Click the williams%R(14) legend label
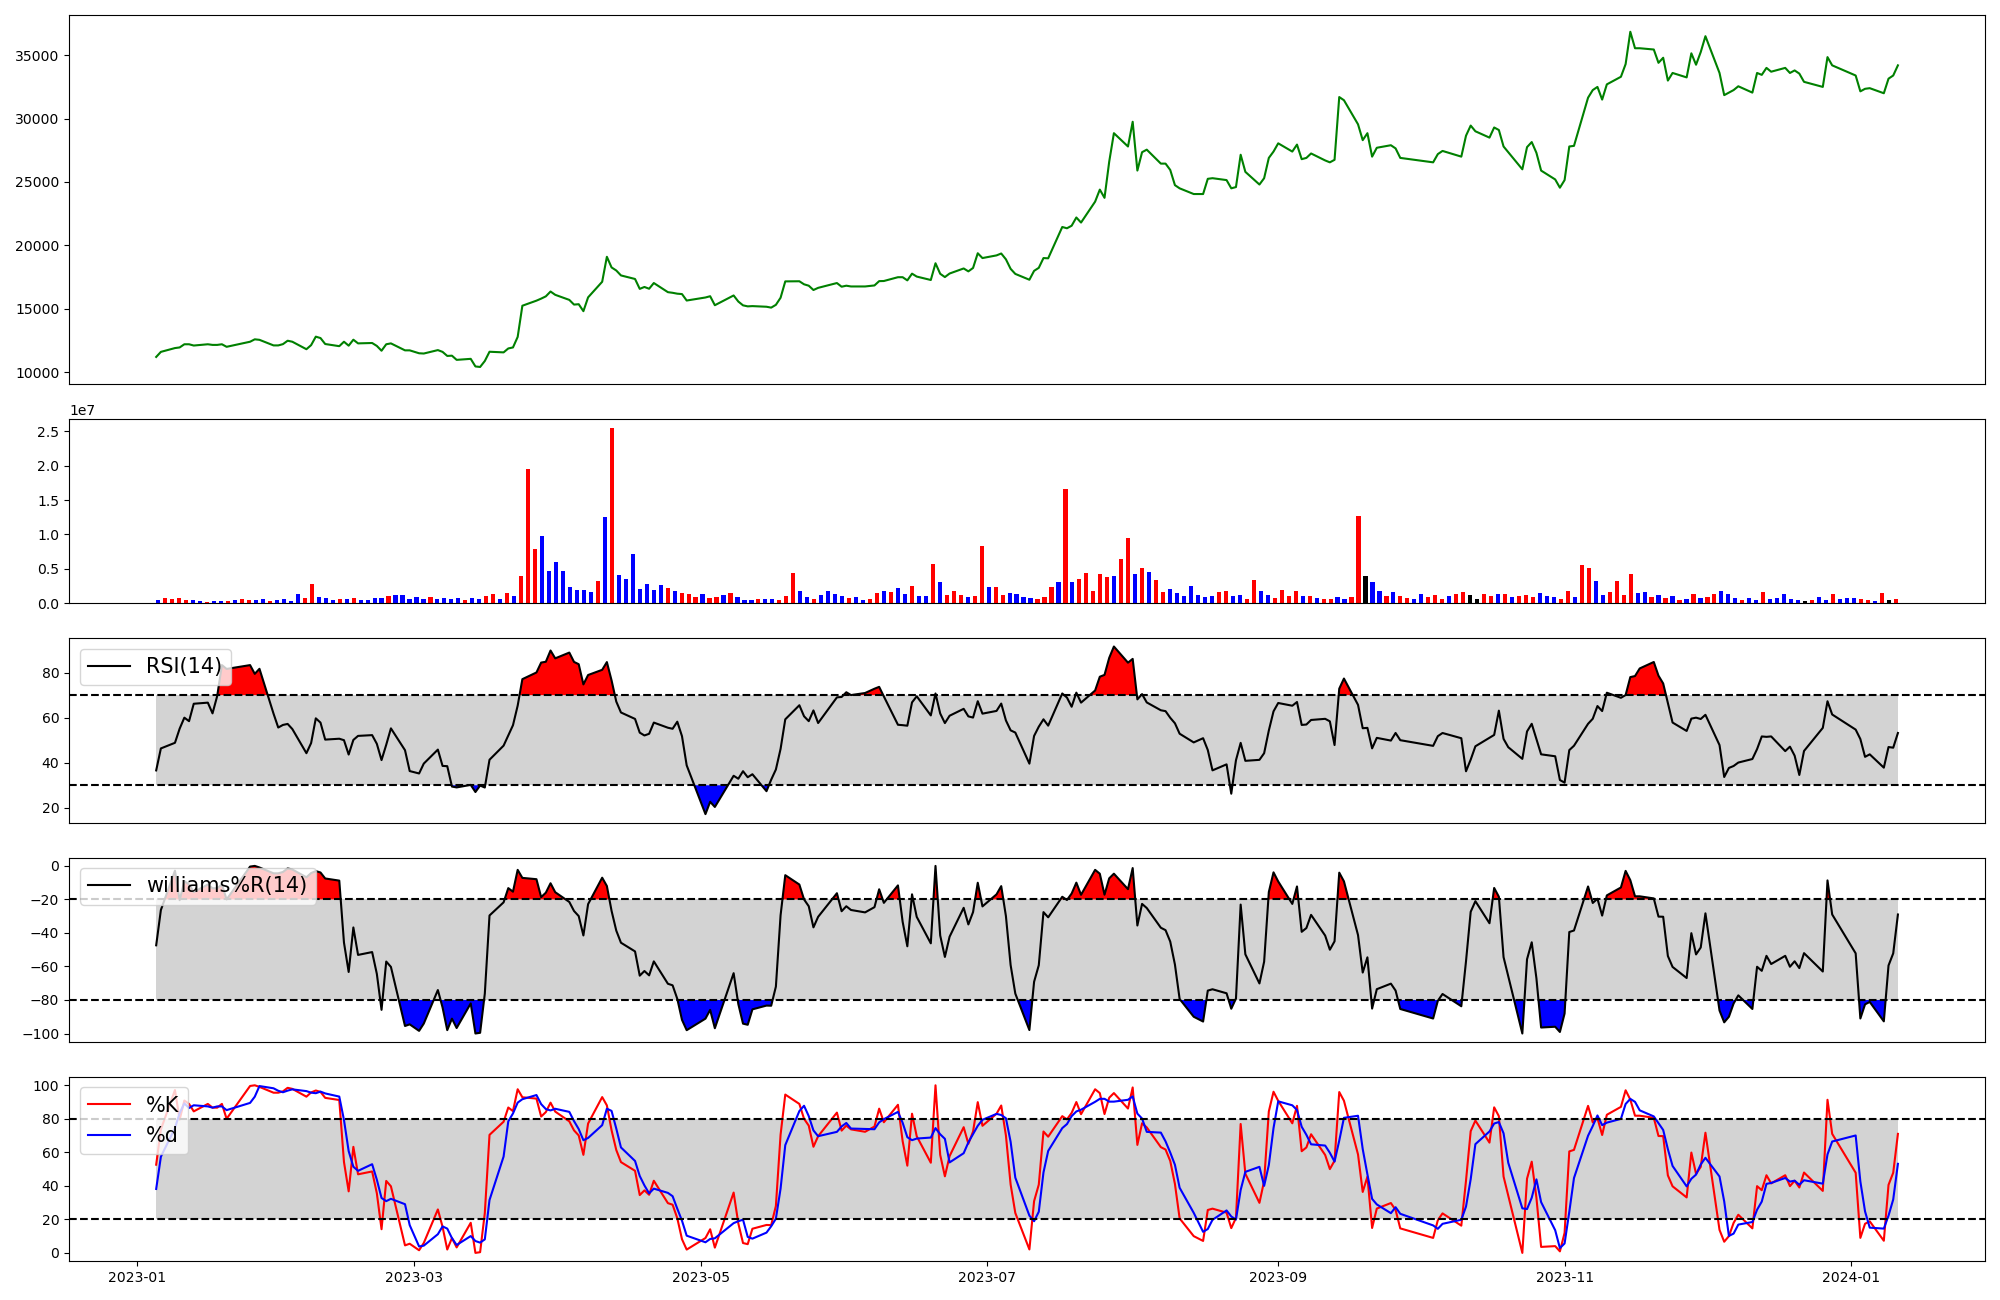 tap(226, 885)
